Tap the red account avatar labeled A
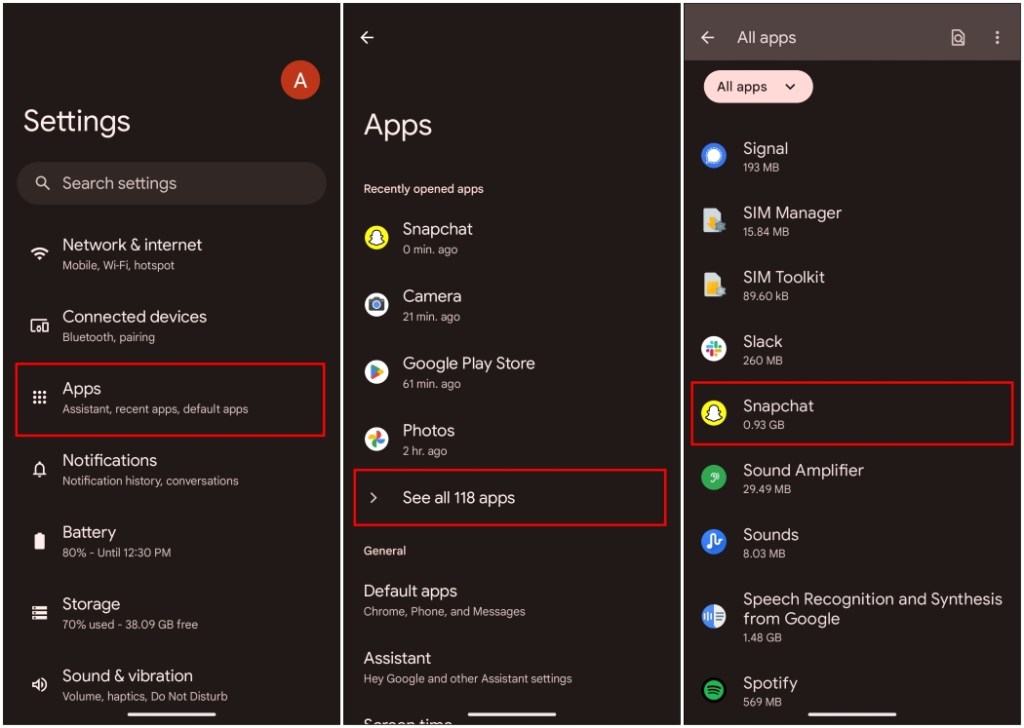1024x728 pixels. pos(300,80)
